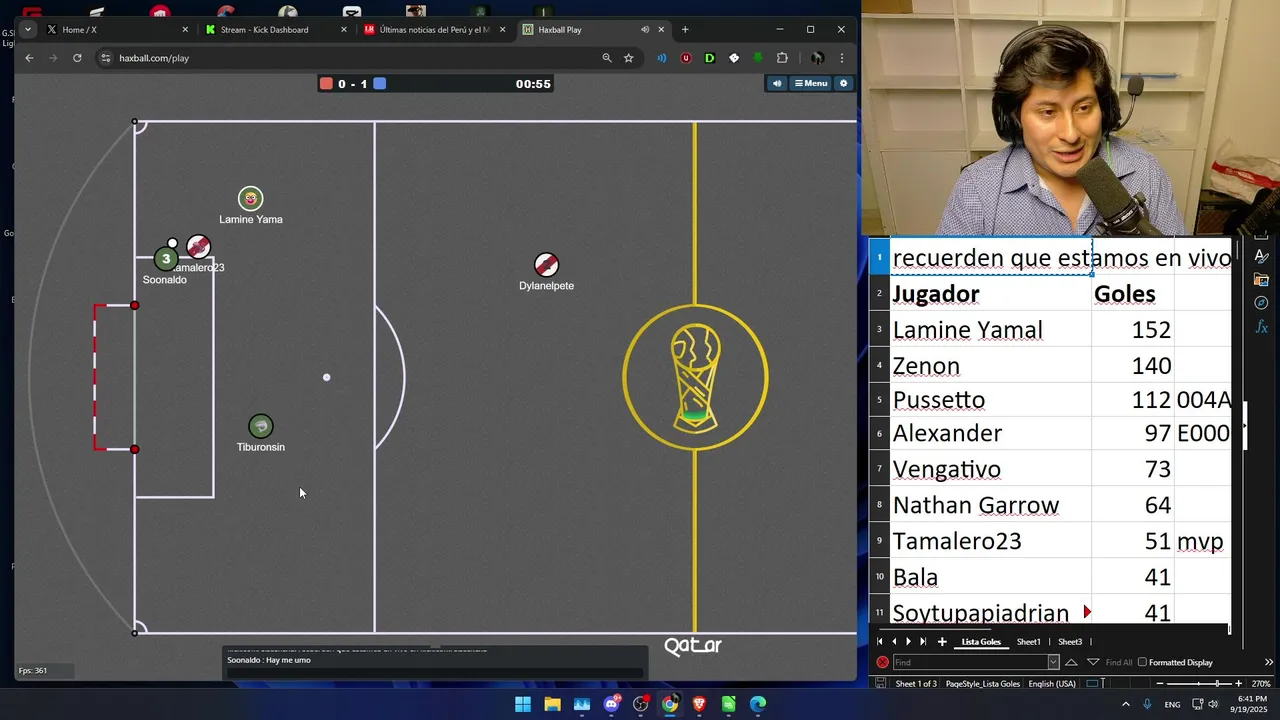1280x720 pixels.
Task: Click the green download extension icon
Action: pyautogui.click(x=758, y=58)
